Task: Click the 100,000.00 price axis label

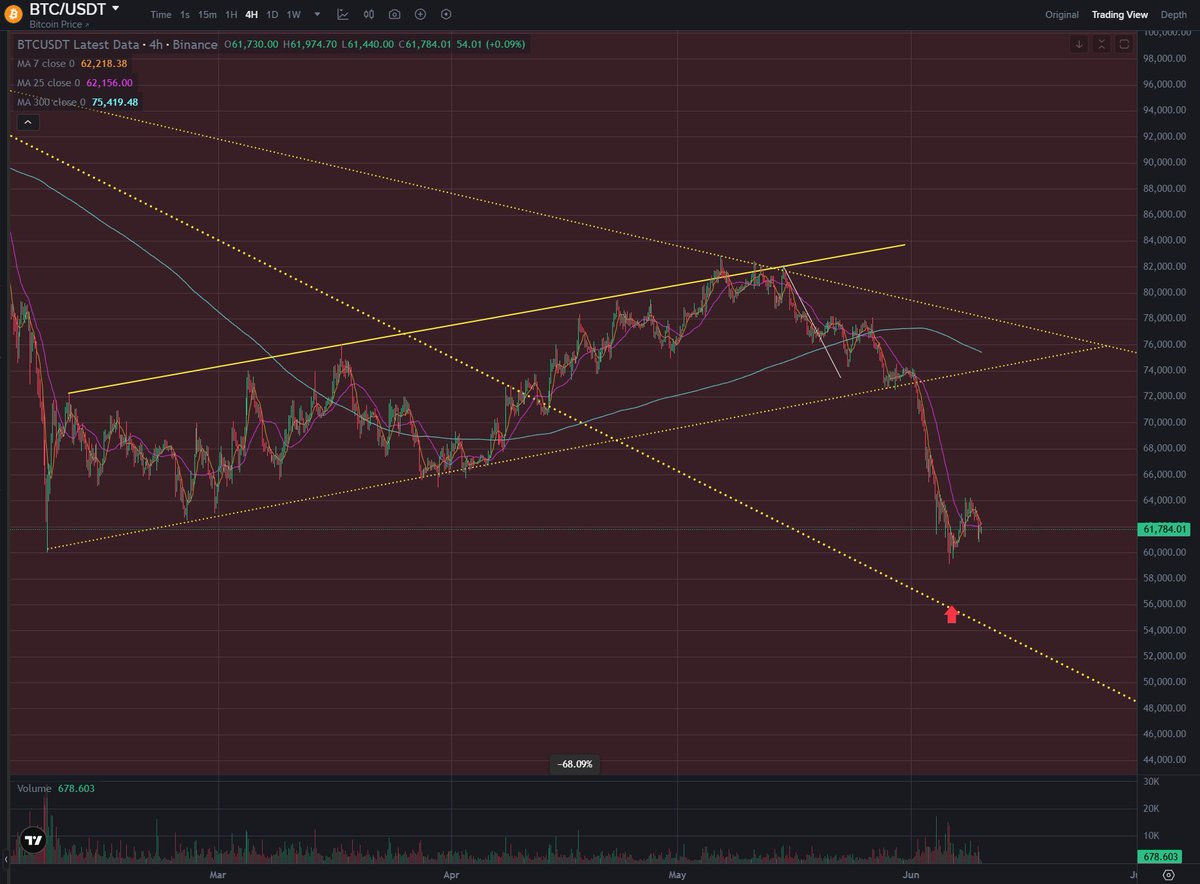Action: [x=1166, y=32]
